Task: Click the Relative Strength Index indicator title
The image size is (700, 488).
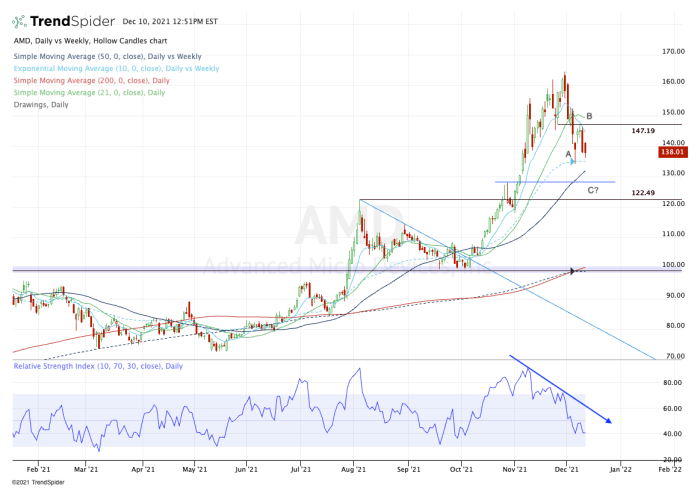Action: pyautogui.click(x=98, y=366)
